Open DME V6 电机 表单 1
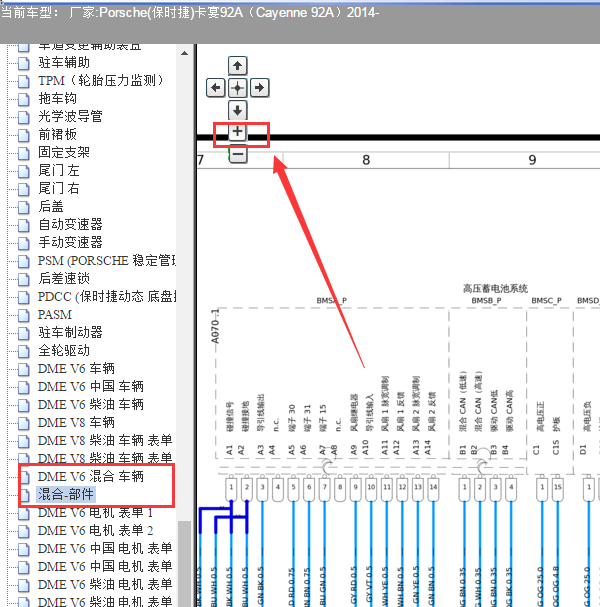The height and width of the screenshot is (607, 600). (x=95, y=513)
